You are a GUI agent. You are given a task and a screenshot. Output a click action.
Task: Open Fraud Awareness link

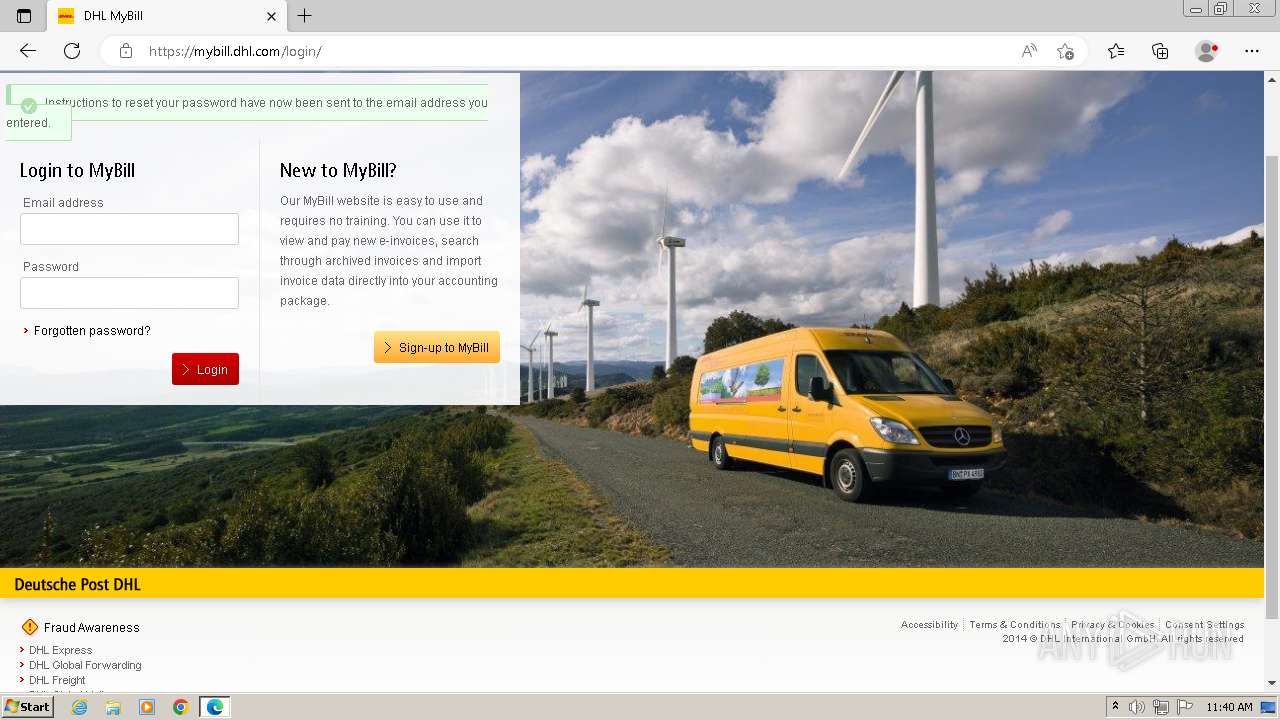coord(91,628)
